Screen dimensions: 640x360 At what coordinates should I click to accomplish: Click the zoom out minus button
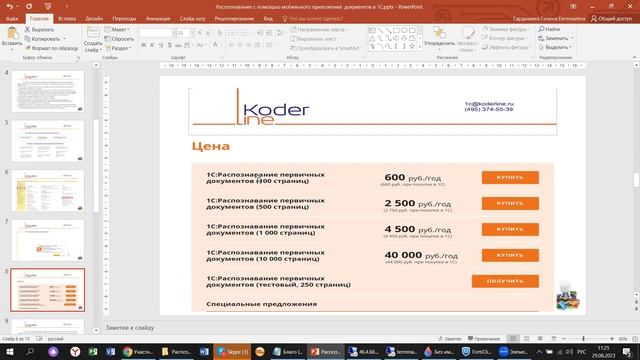coord(564,339)
